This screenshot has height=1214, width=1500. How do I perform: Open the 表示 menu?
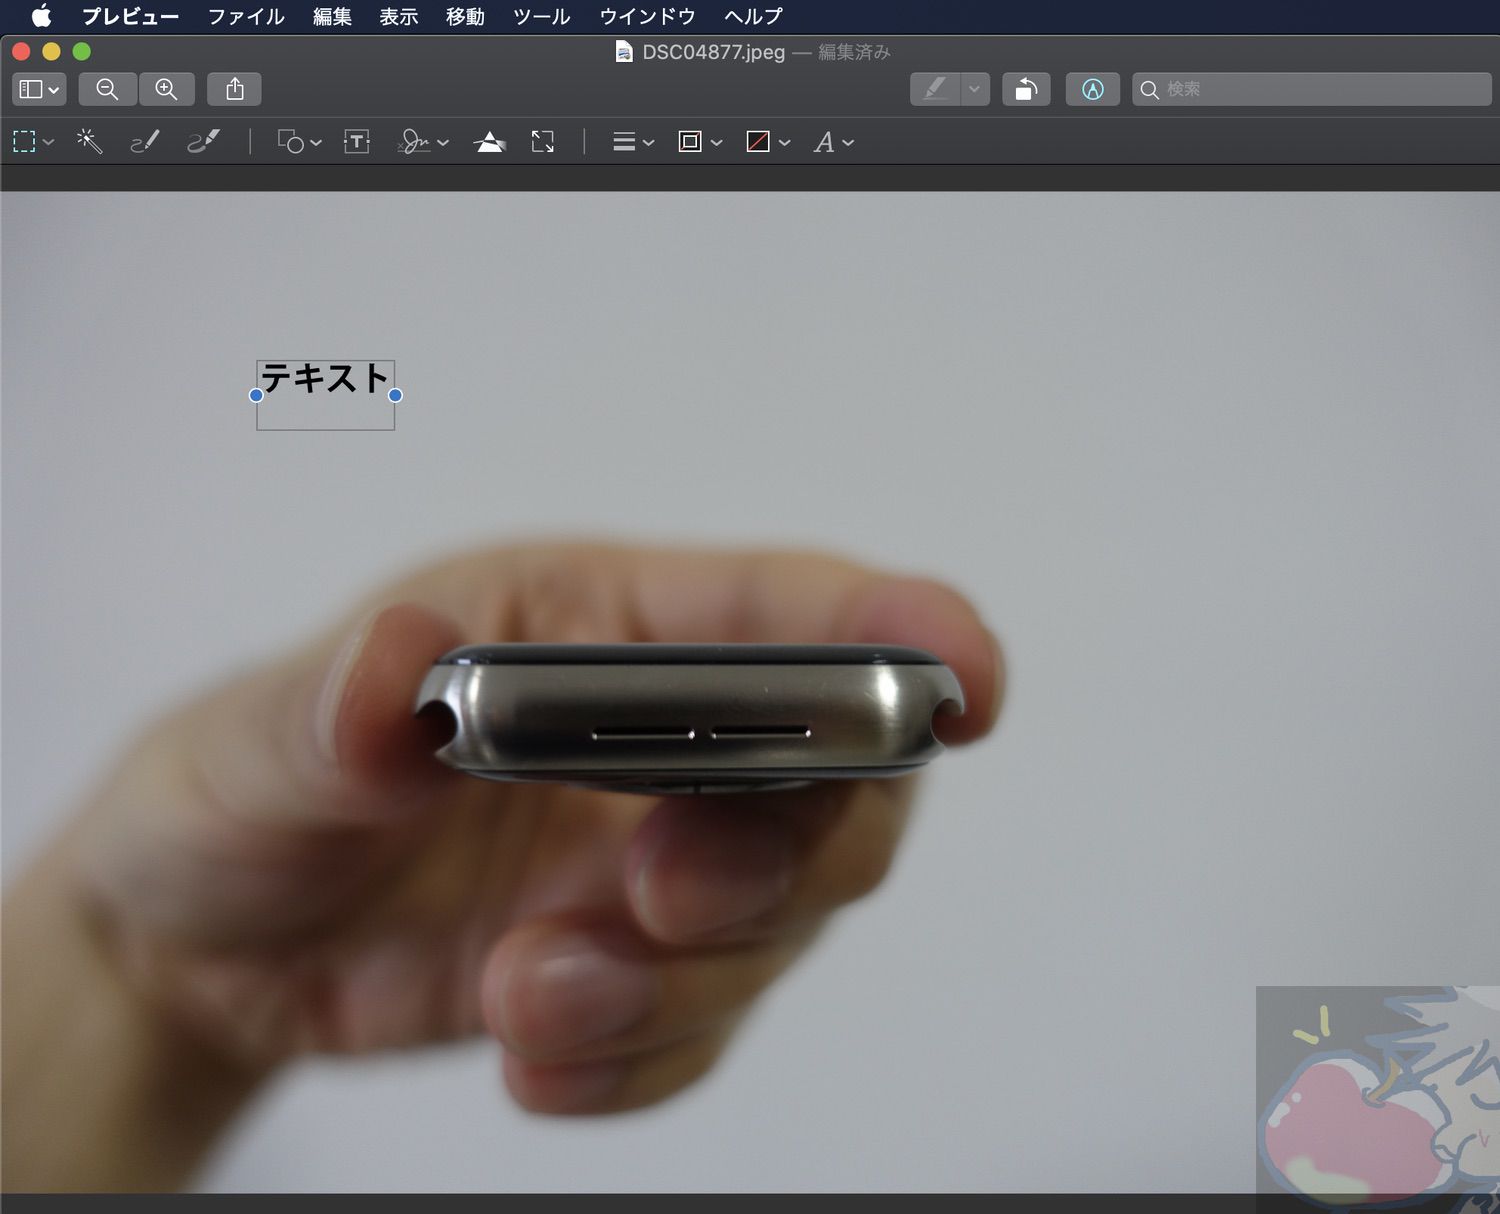pyautogui.click(x=398, y=16)
